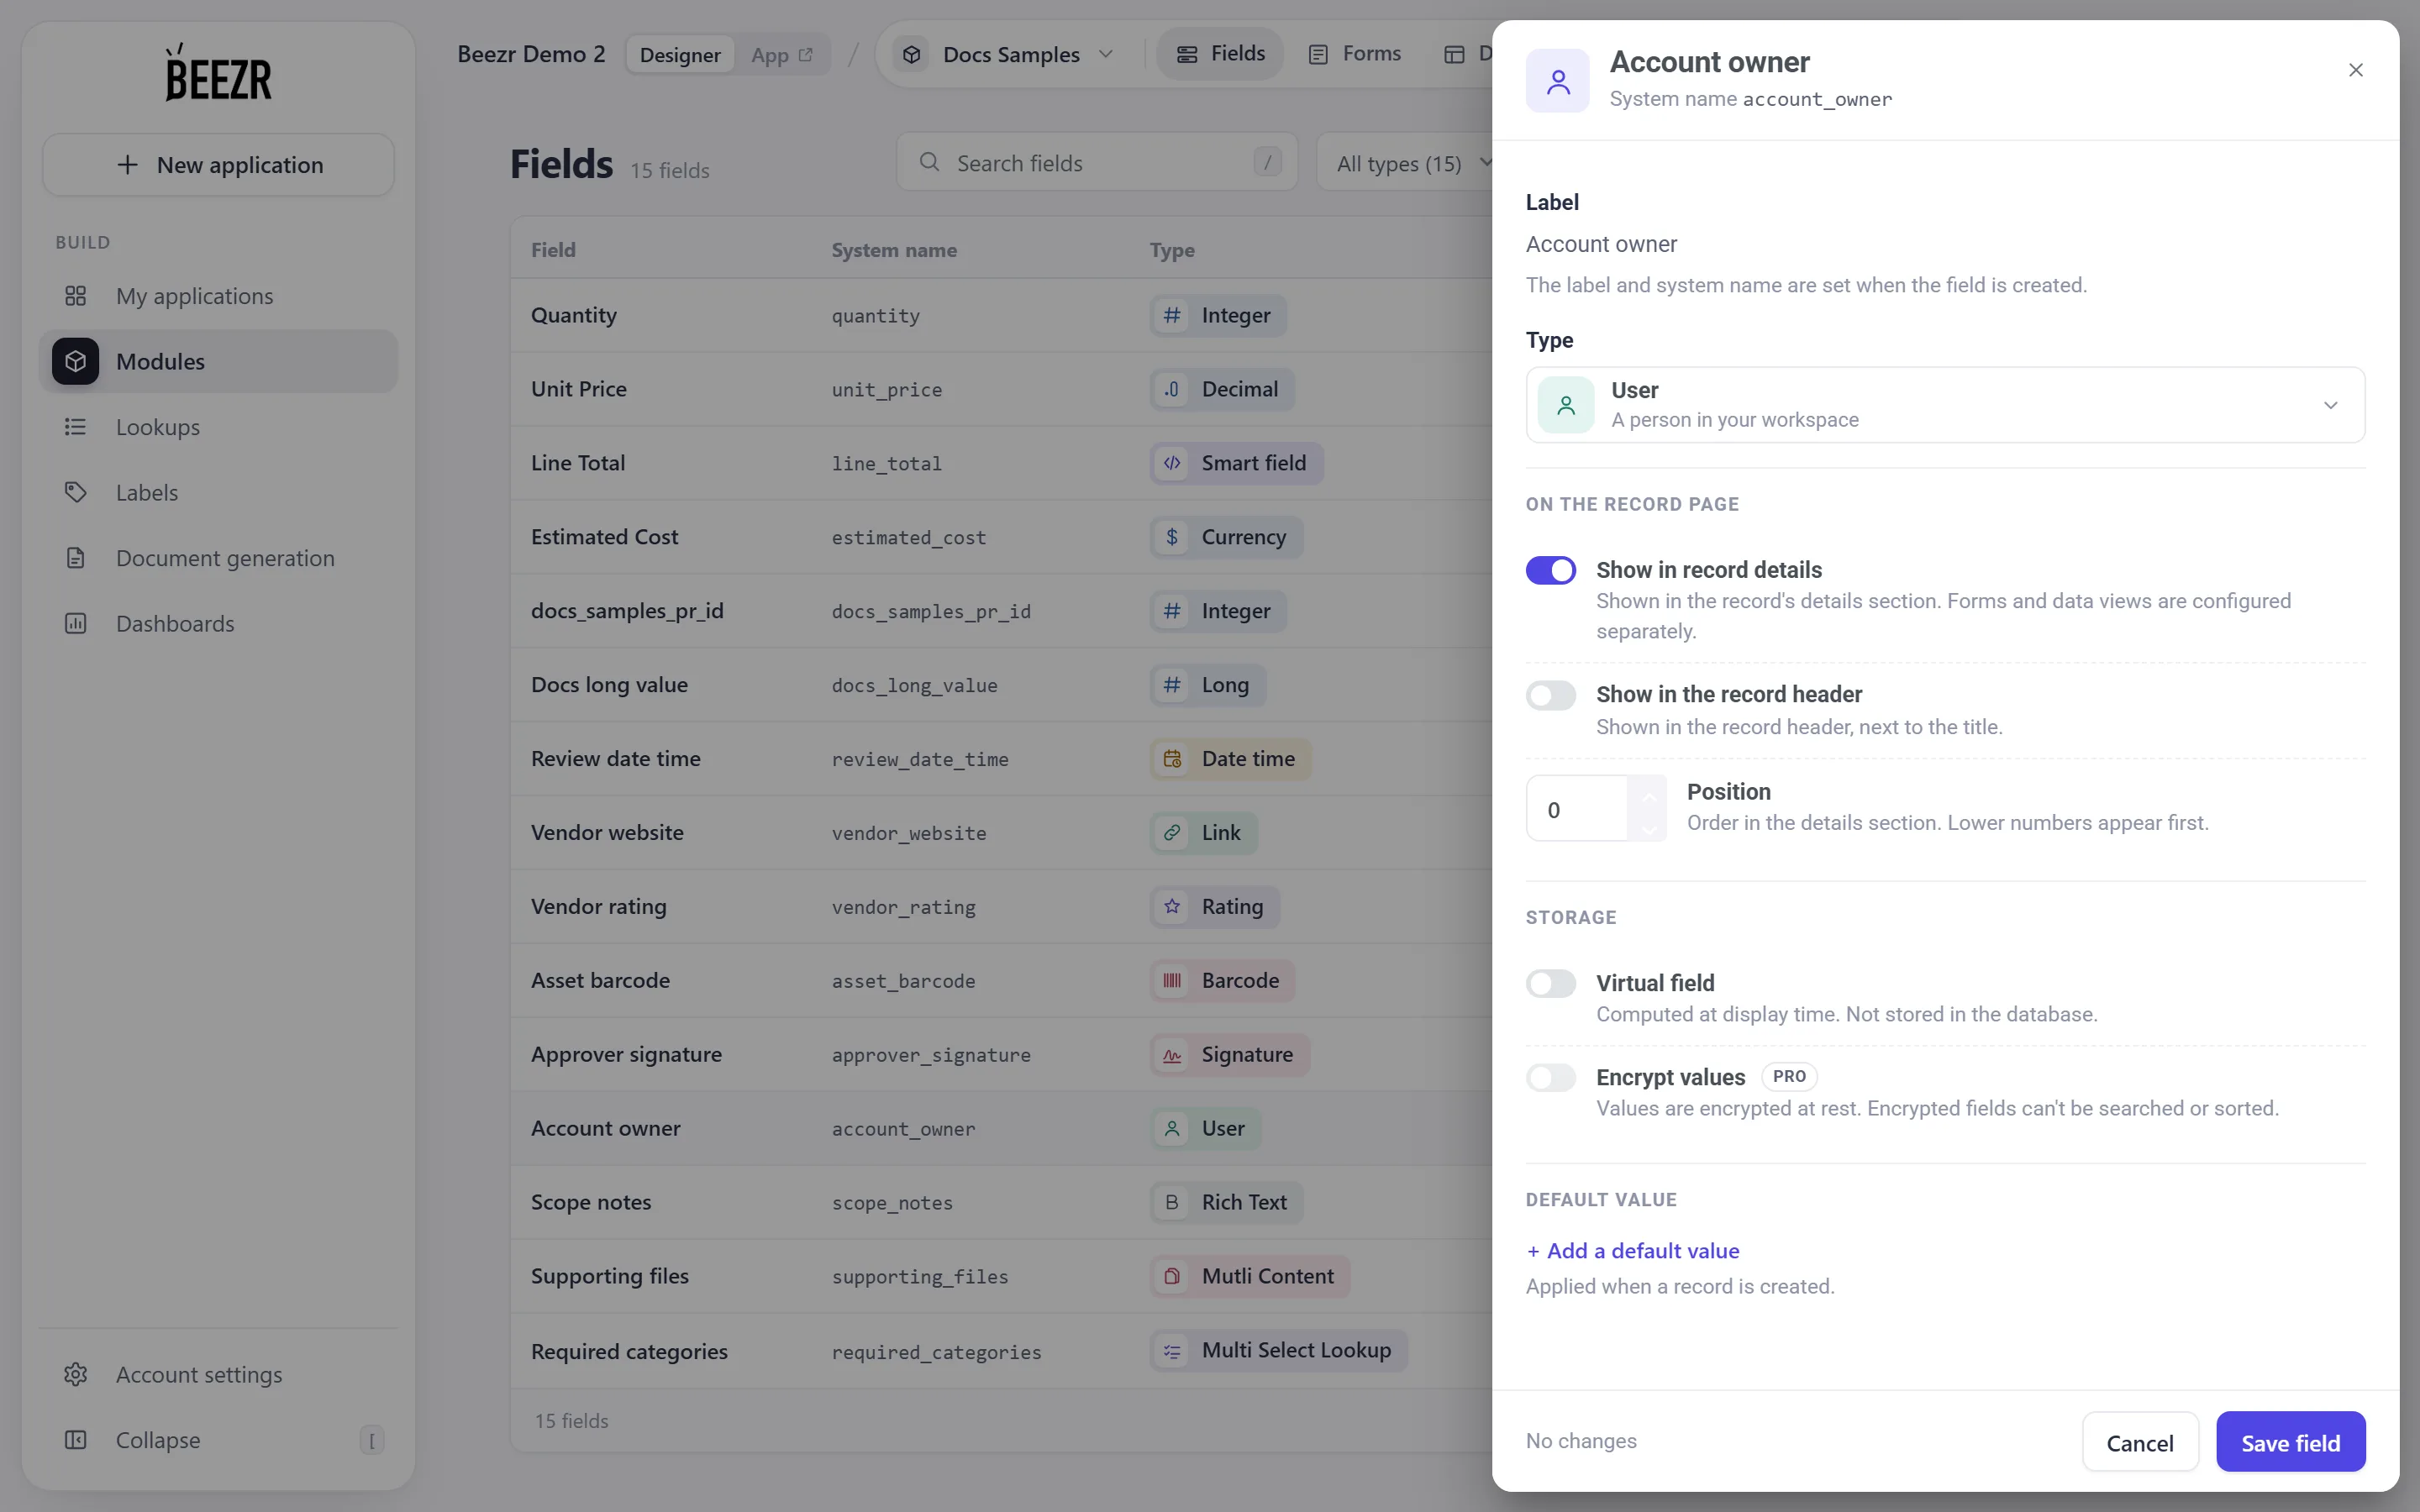Click the My applications grid icon

tap(75, 296)
